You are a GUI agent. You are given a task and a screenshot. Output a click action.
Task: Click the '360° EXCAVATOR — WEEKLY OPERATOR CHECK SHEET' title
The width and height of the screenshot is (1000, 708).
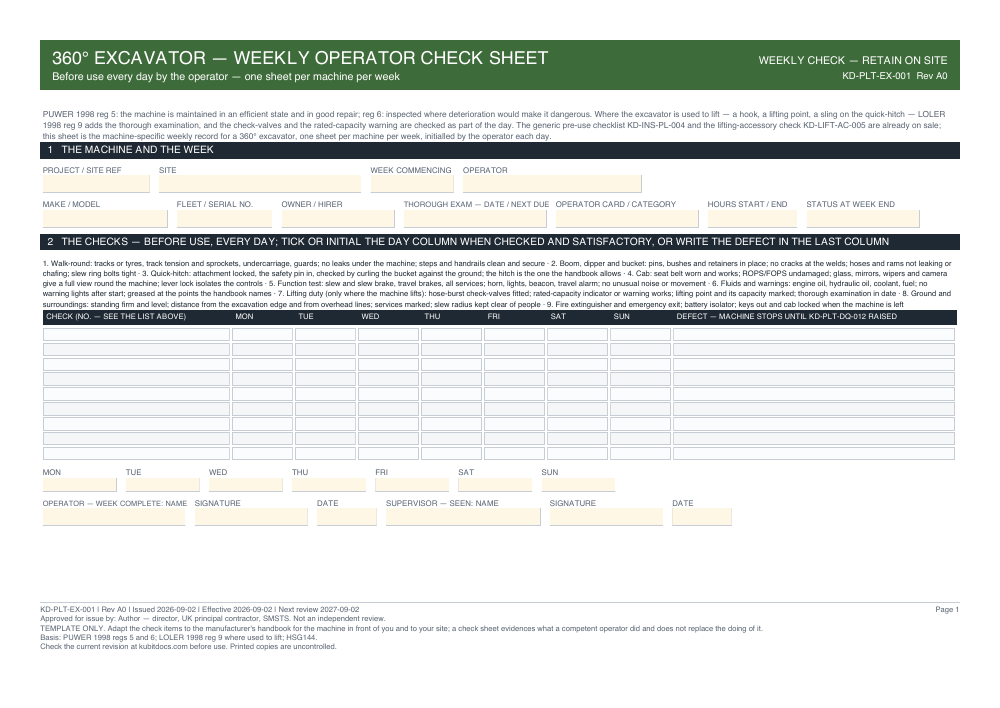[300, 58]
